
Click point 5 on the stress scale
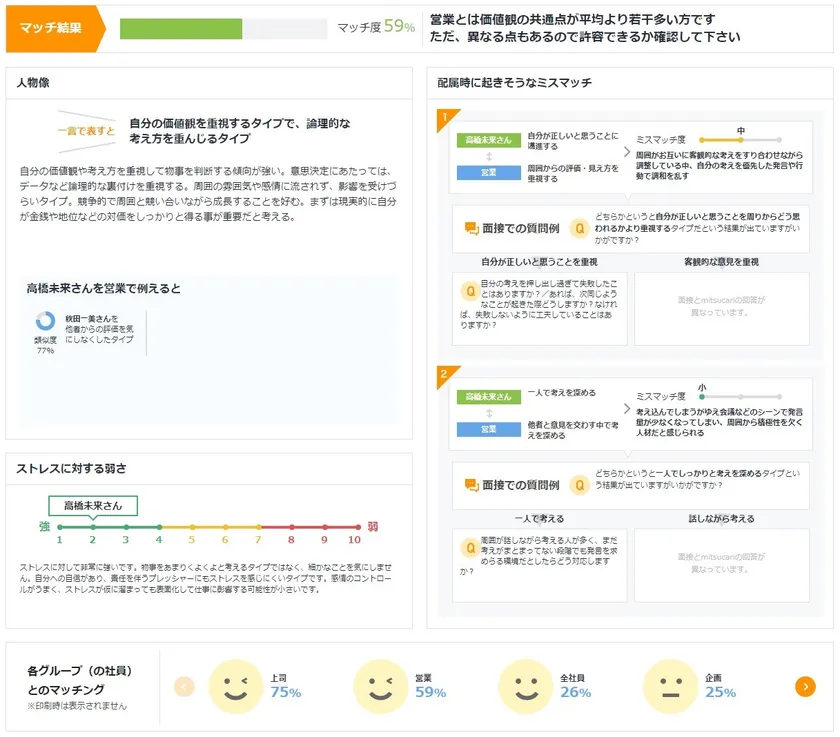192,527
